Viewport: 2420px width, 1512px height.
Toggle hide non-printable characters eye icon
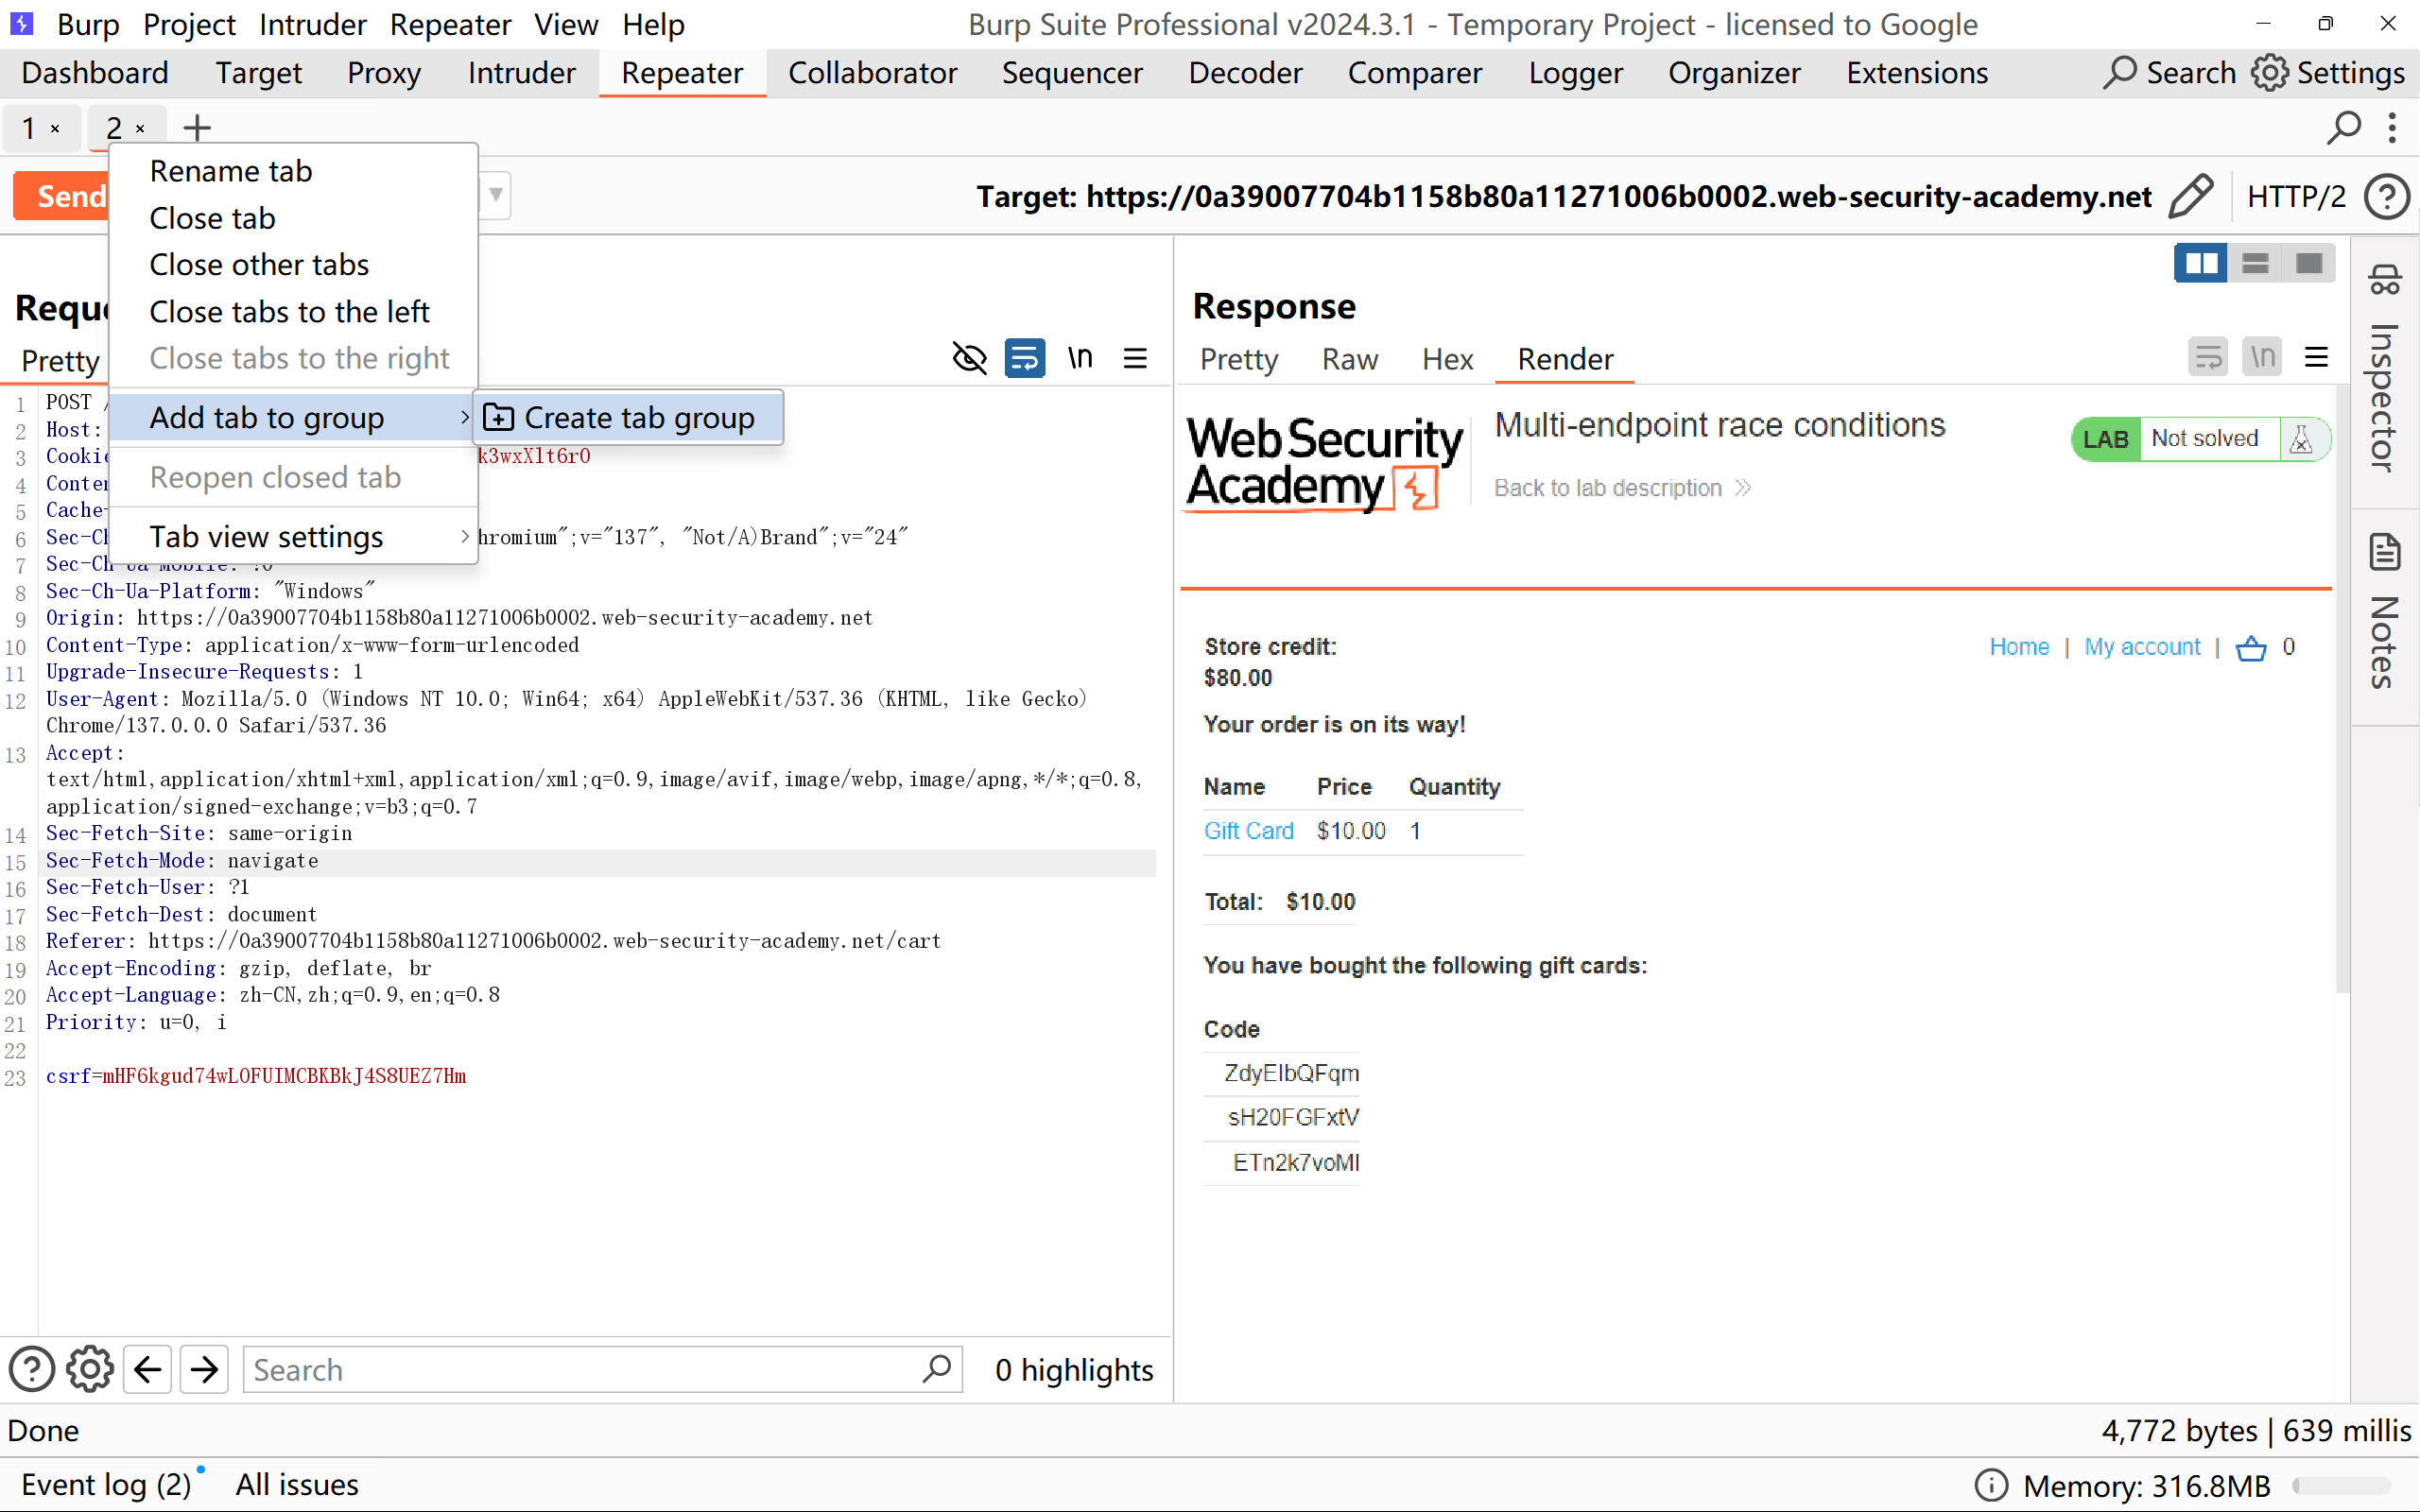click(969, 358)
